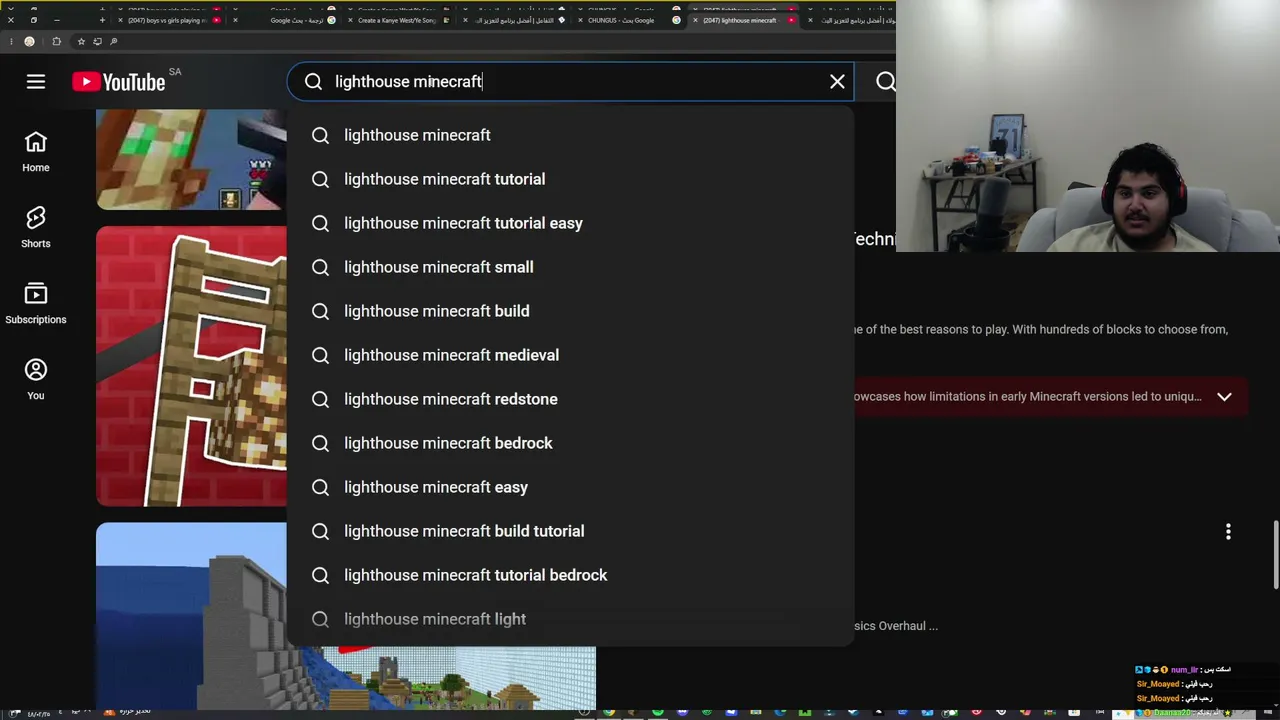Clear the search box with the X
Image resolution: width=1280 pixels, height=720 pixels.
tap(837, 82)
